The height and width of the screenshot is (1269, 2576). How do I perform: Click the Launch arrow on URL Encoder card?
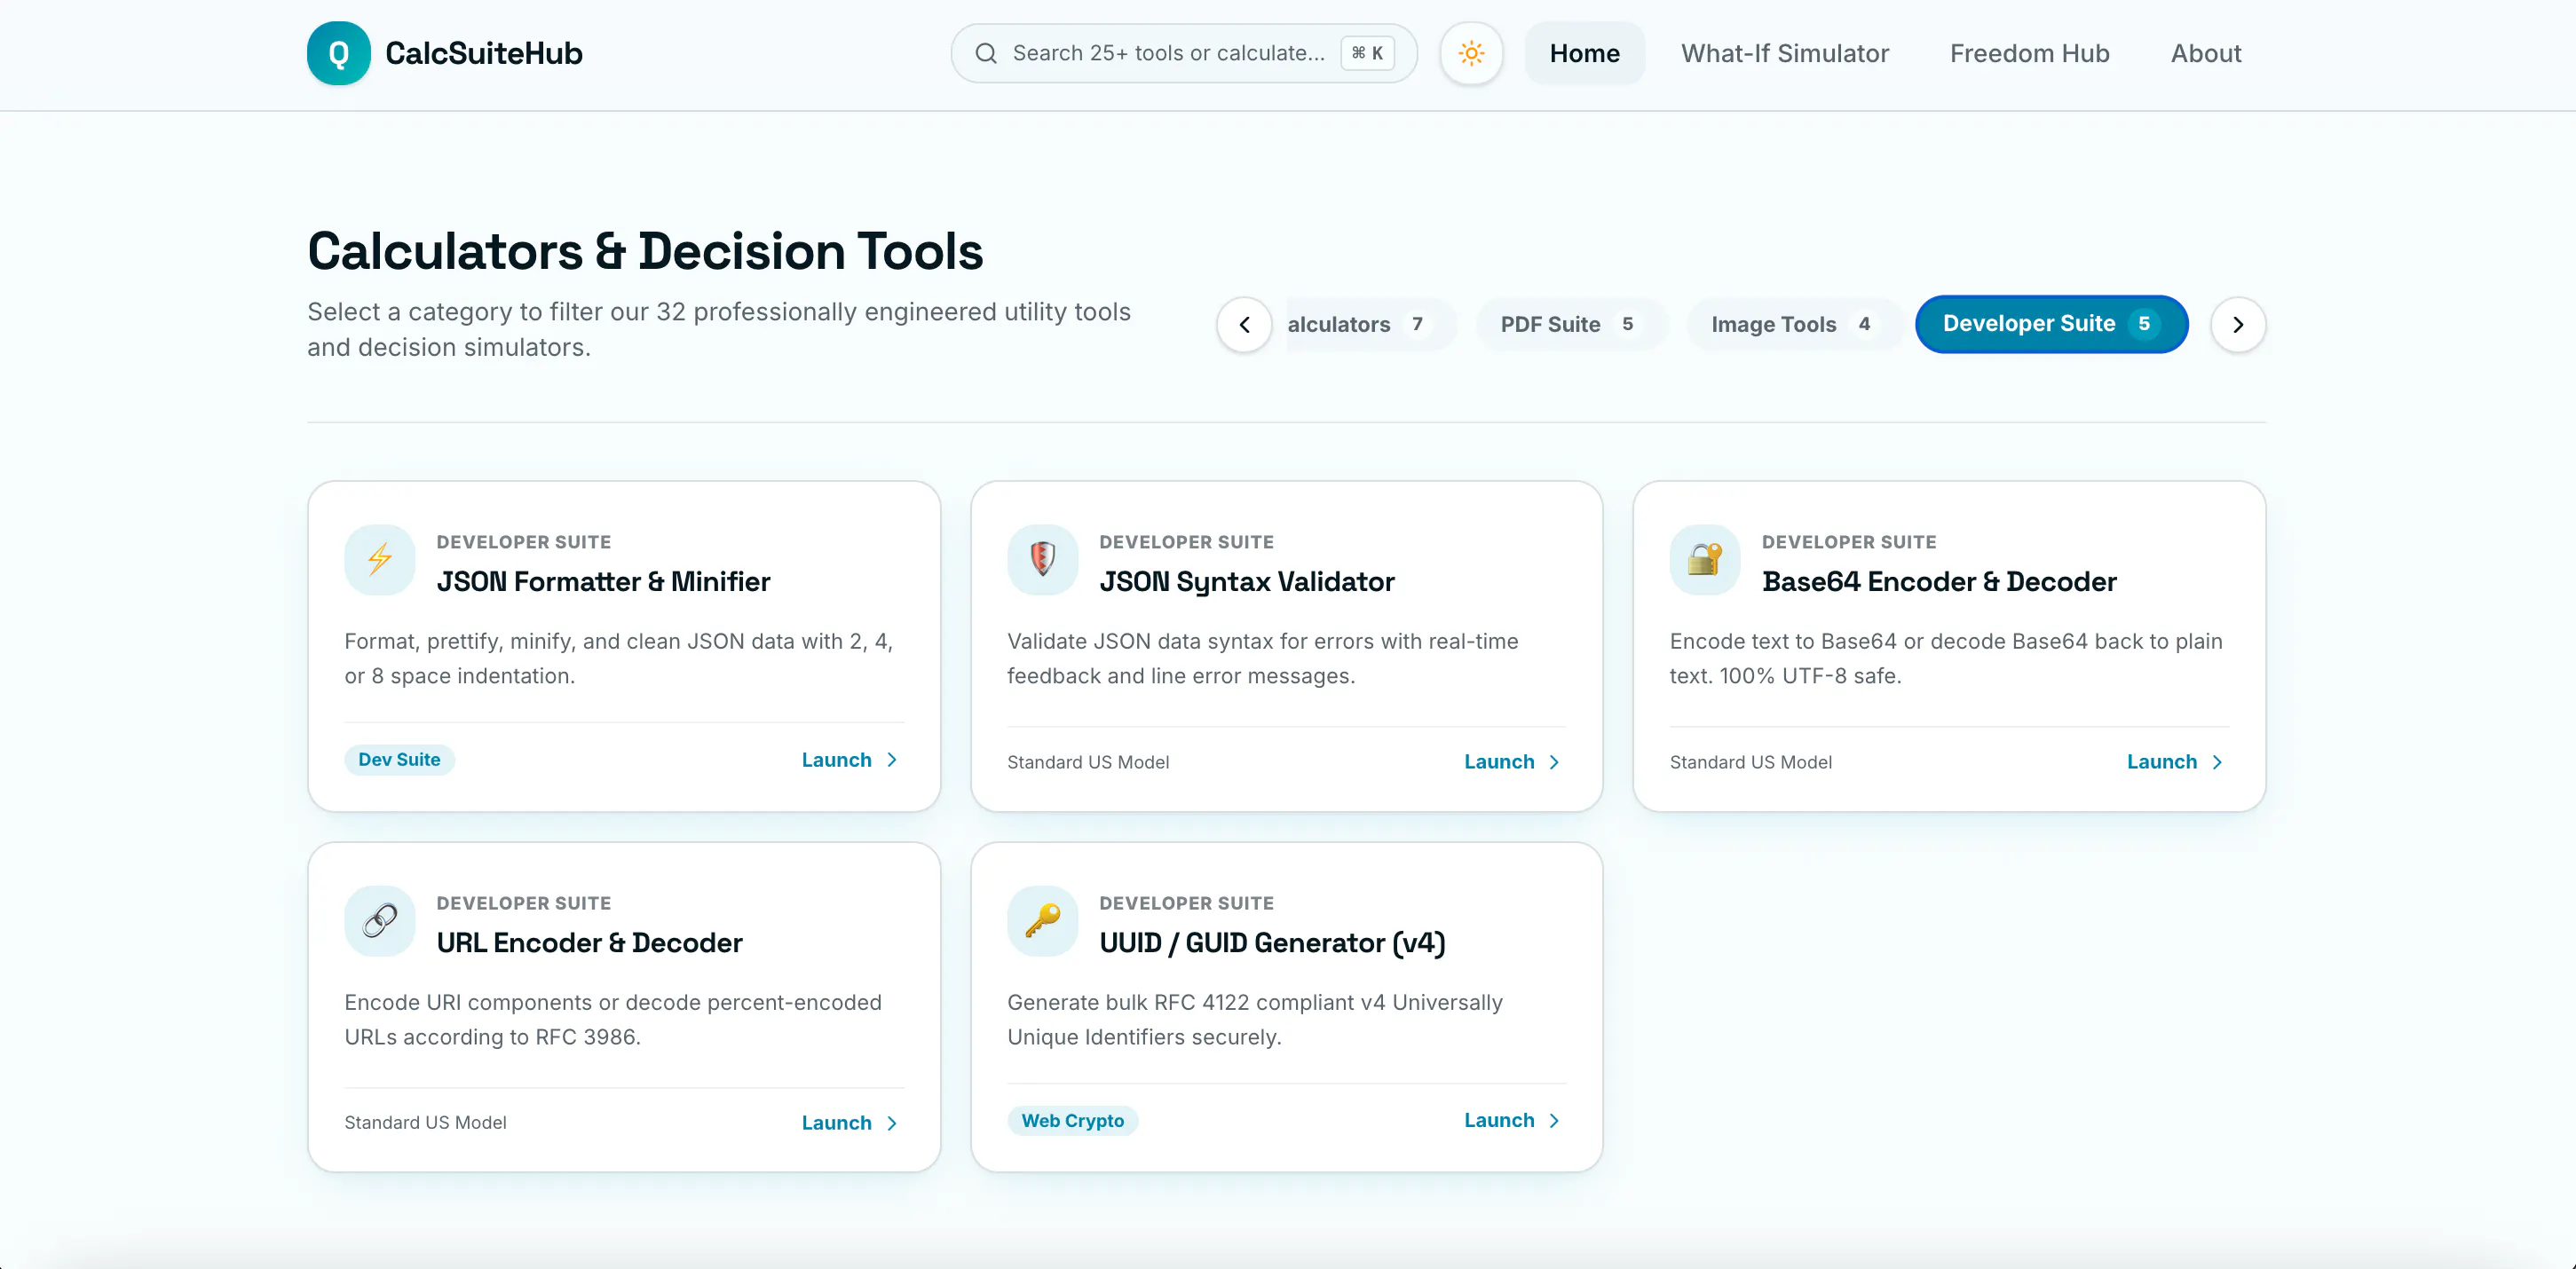[x=892, y=1123]
